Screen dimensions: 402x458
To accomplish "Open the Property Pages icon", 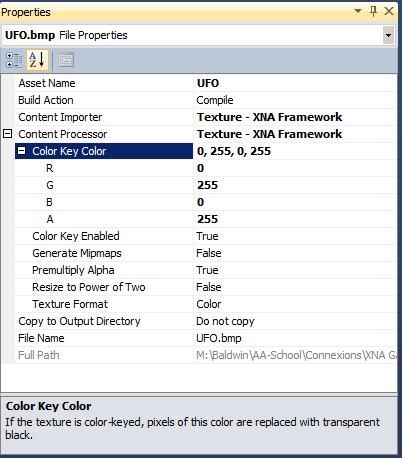I will (66, 61).
